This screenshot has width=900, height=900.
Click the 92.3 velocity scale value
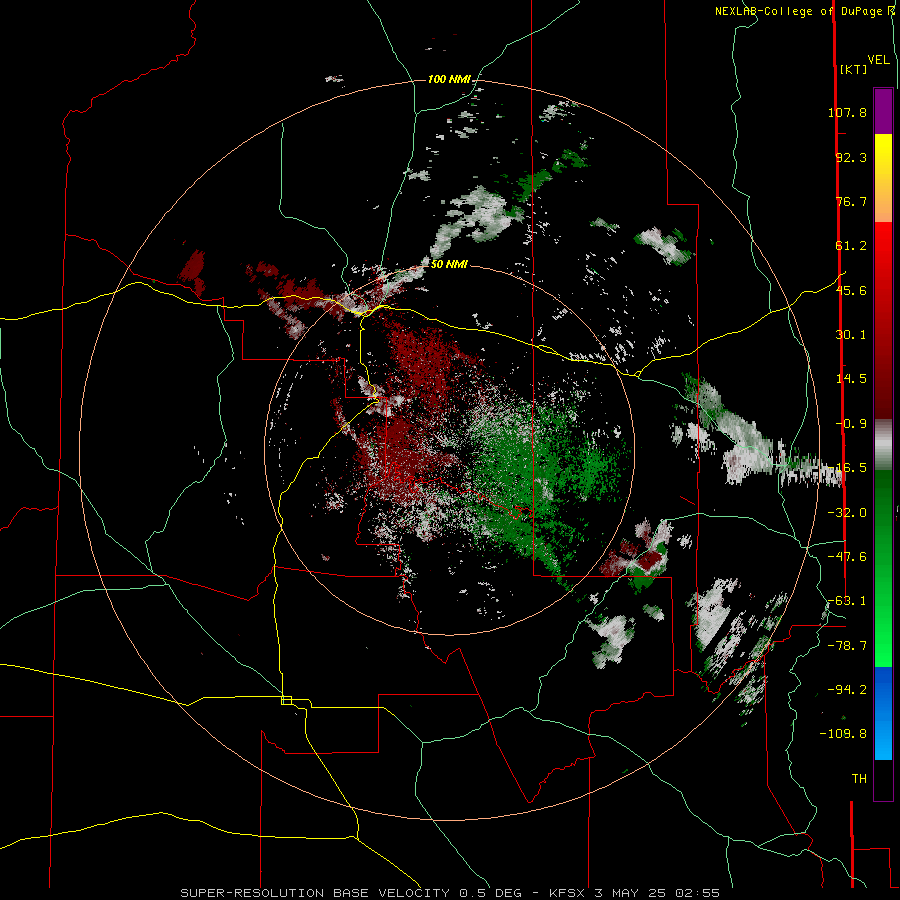point(851,157)
